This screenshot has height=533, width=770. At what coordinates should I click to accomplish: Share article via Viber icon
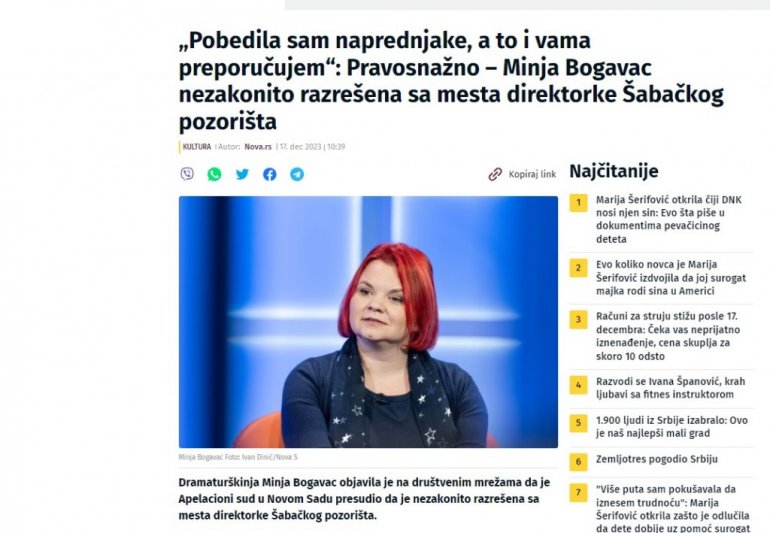coord(187,174)
